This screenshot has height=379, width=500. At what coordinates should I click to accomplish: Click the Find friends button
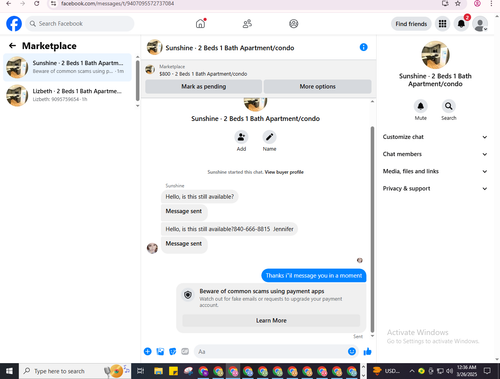click(411, 24)
